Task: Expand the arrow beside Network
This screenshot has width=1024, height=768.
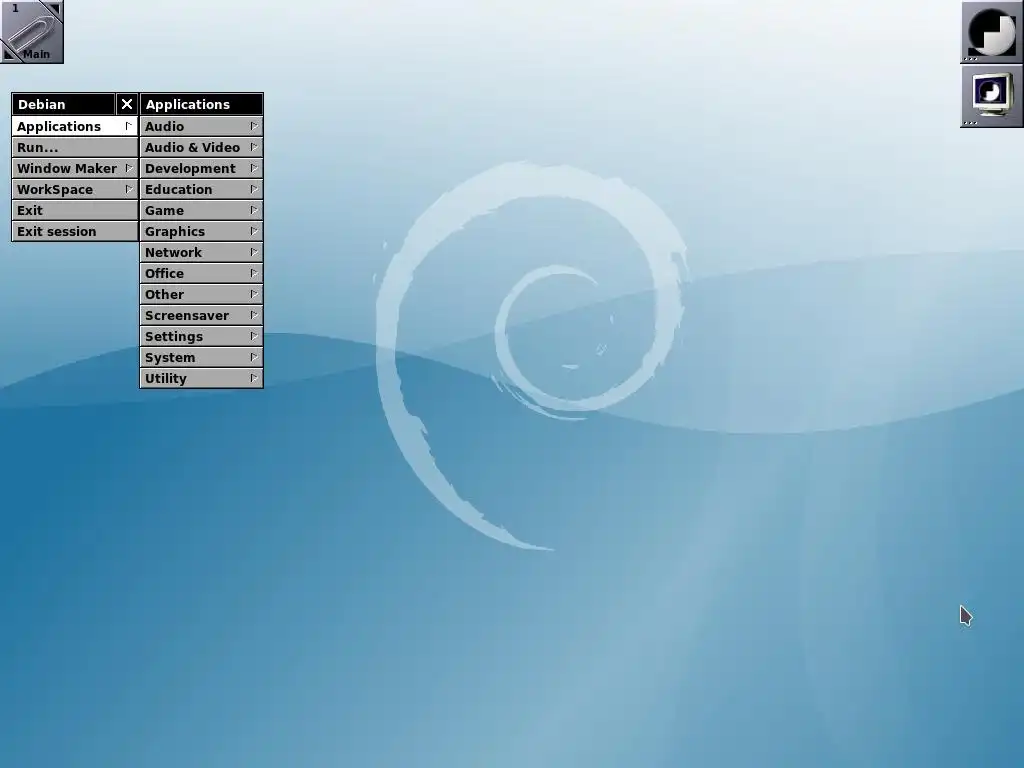Action: pyautogui.click(x=254, y=252)
